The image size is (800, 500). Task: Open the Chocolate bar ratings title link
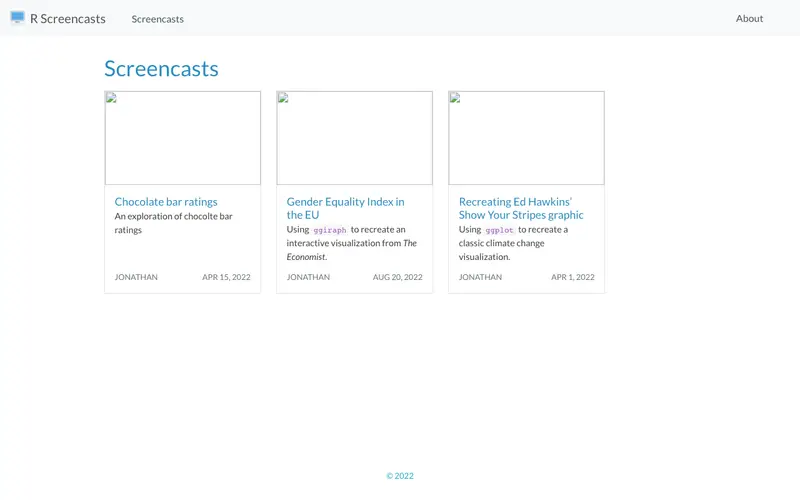(166, 202)
